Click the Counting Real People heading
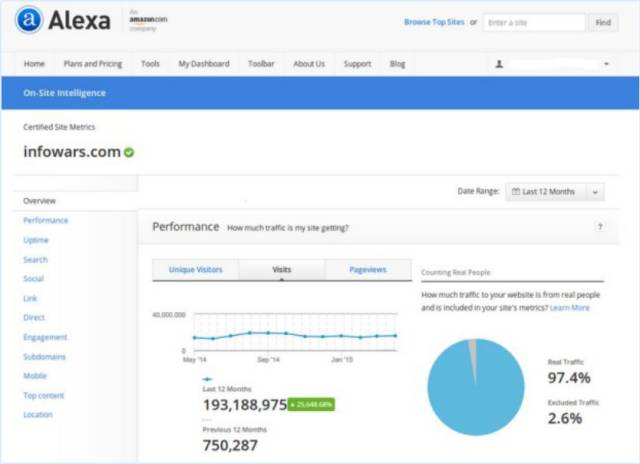The height and width of the screenshot is (464, 640). [456, 272]
